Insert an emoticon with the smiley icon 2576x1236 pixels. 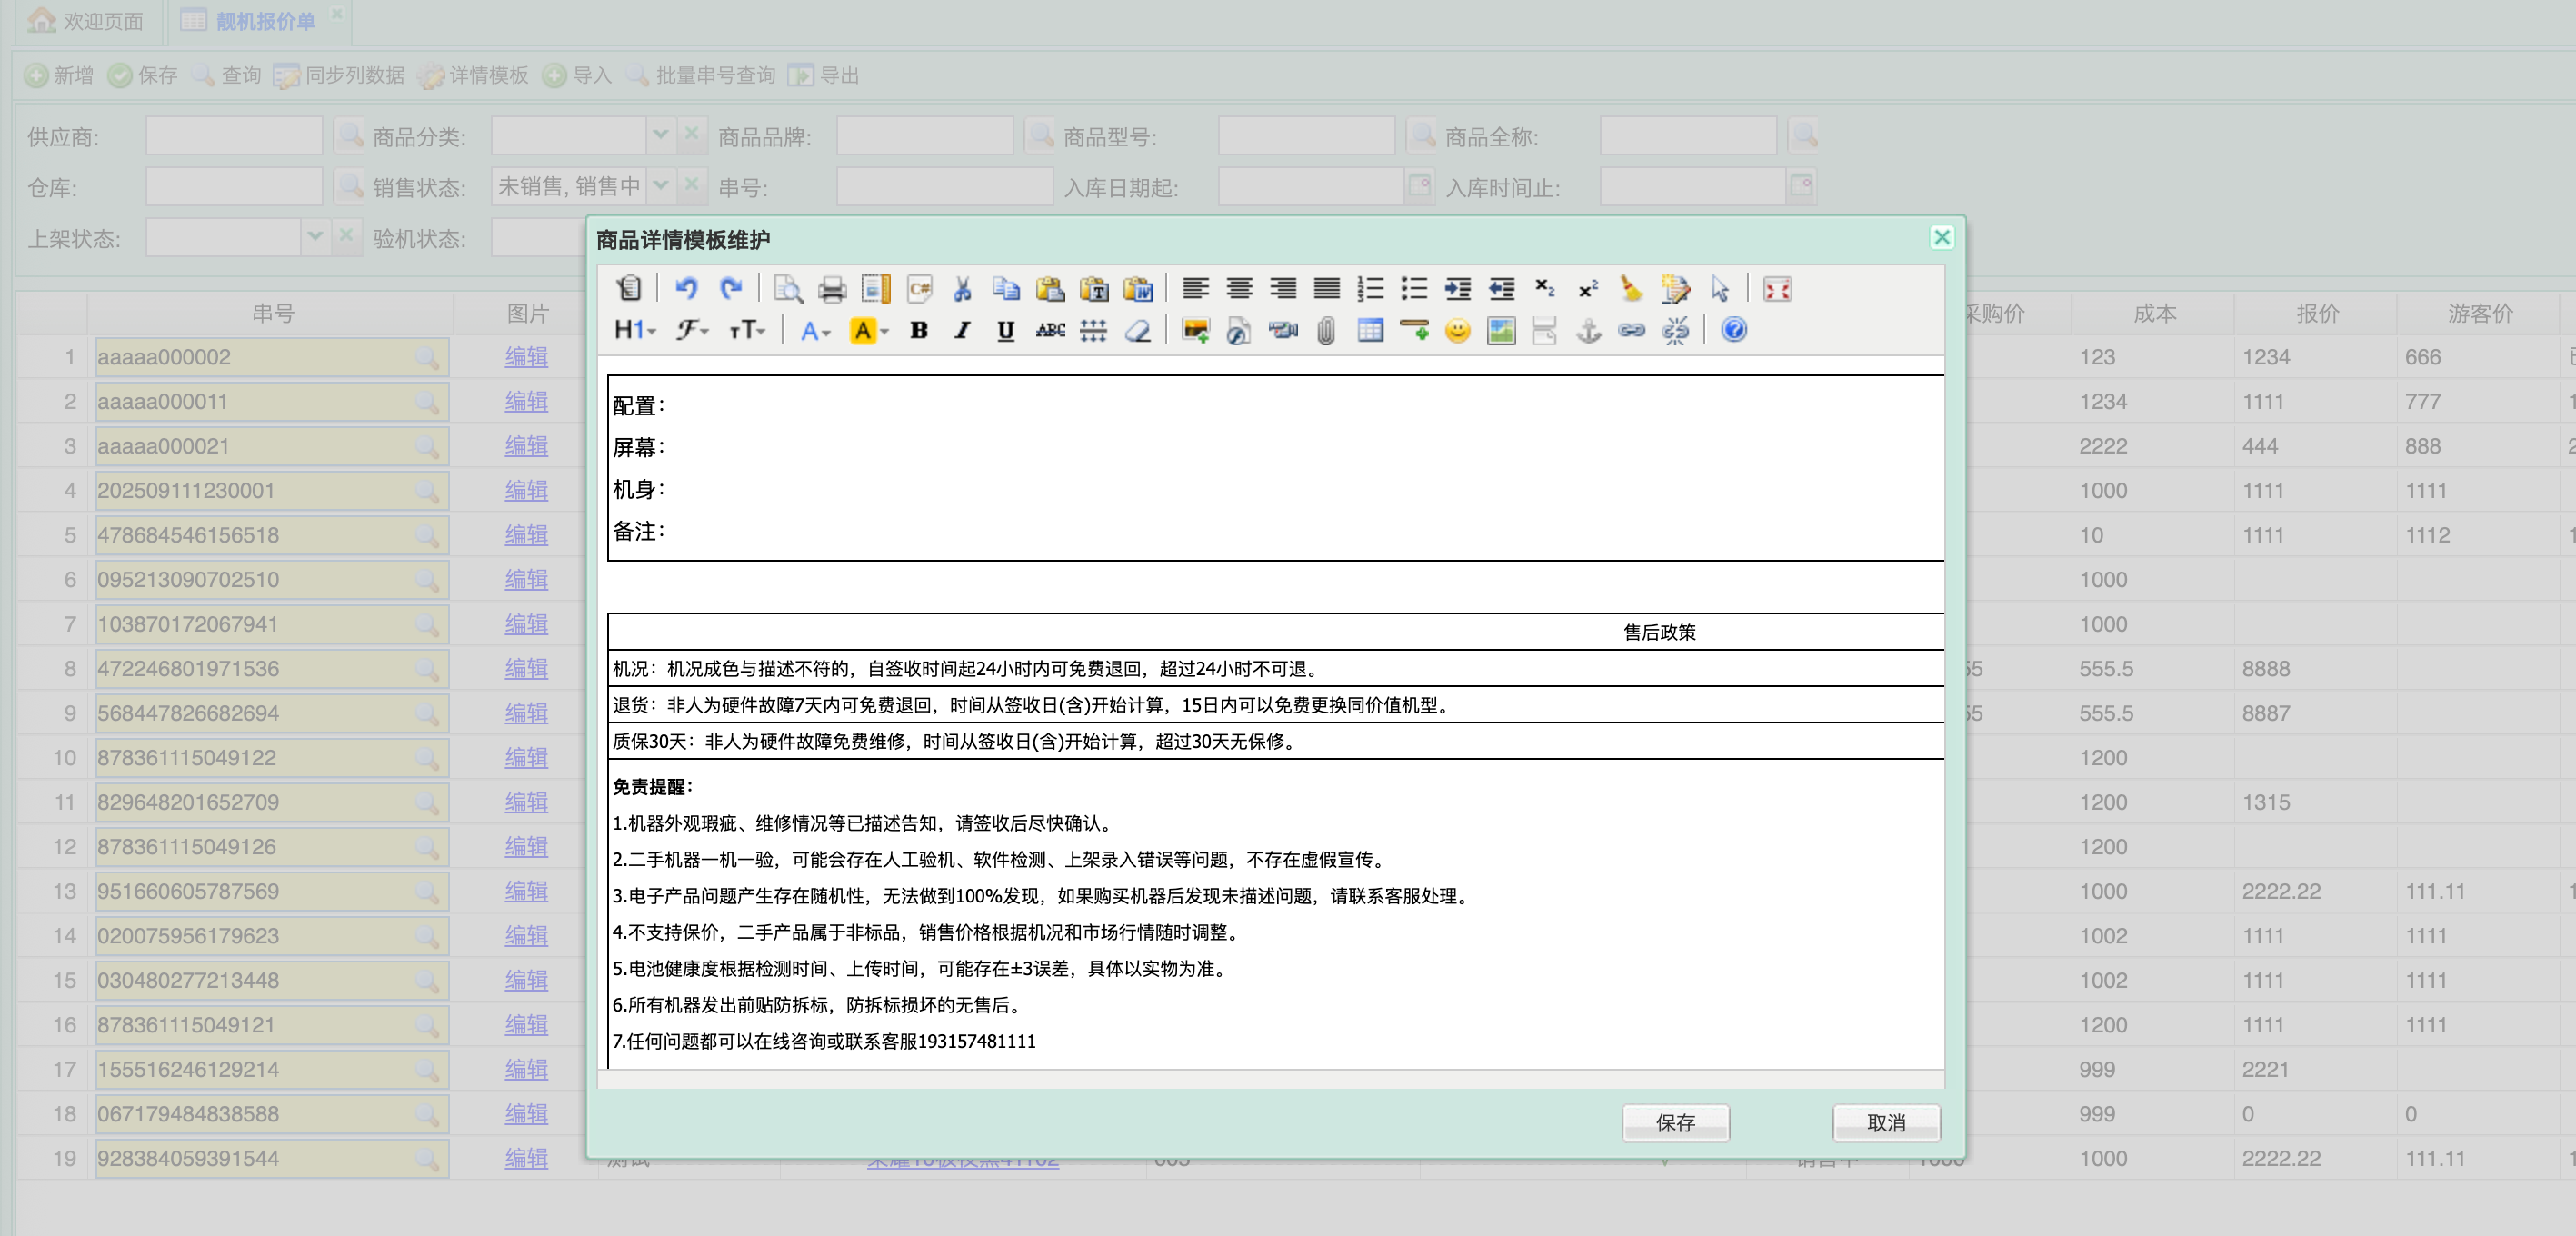[x=1457, y=330]
